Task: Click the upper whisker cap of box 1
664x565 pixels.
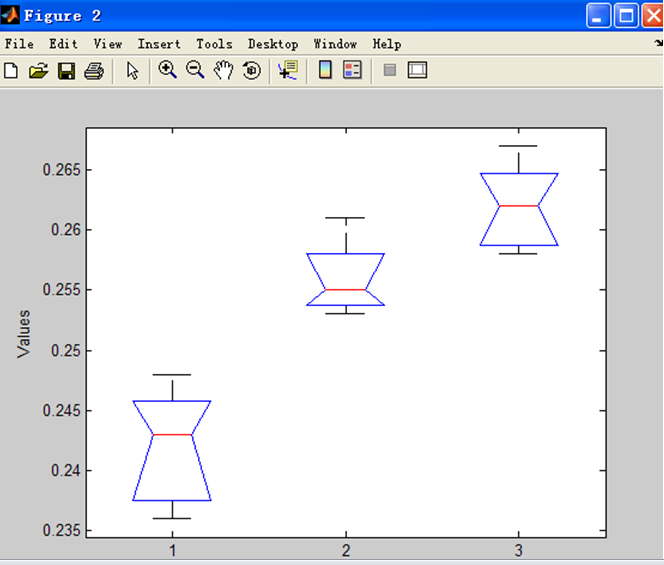Action: click(172, 375)
